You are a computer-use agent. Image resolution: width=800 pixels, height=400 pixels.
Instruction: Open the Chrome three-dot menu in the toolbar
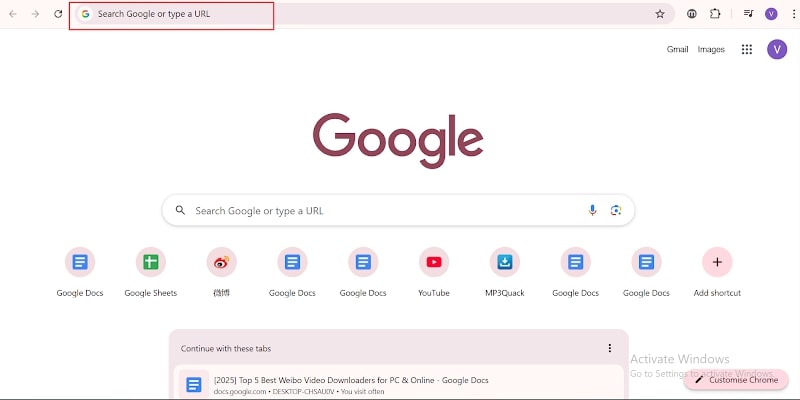click(793, 14)
